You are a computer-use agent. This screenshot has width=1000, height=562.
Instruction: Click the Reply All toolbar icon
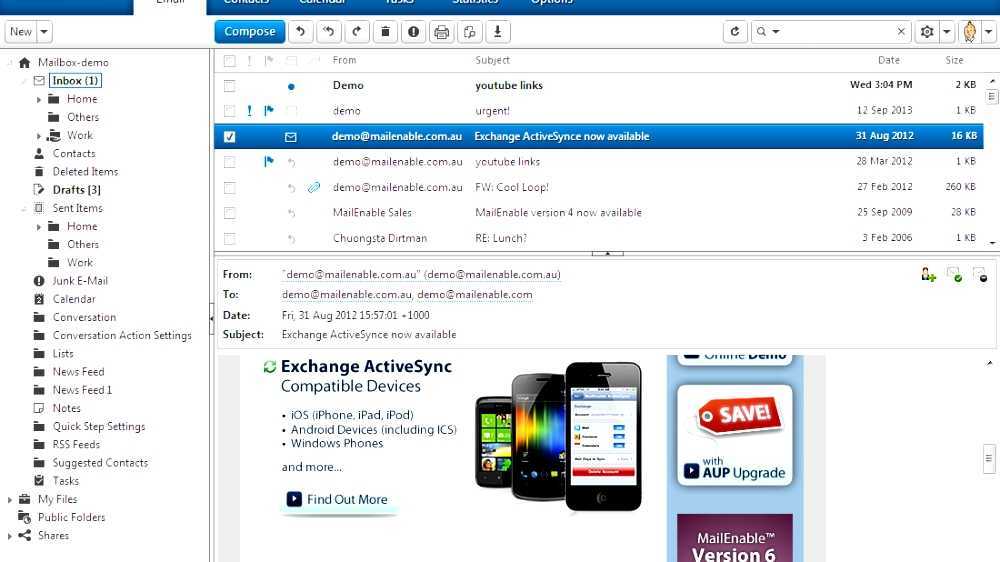tap(328, 31)
